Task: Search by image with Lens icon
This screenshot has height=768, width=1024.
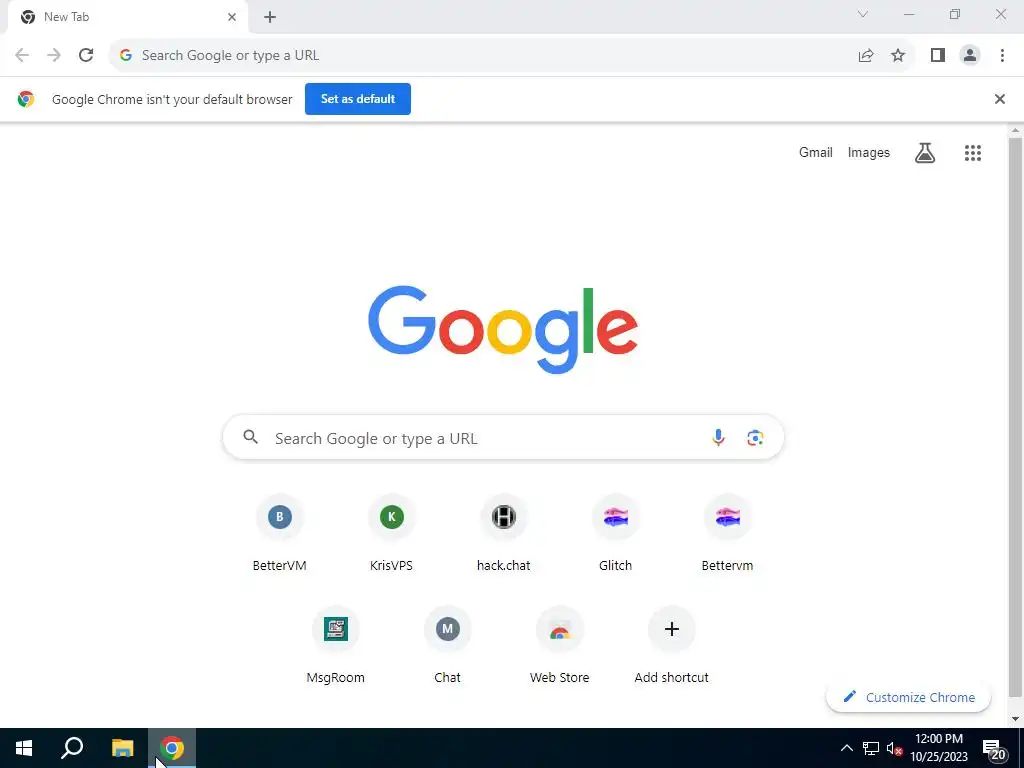Action: (755, 437)
